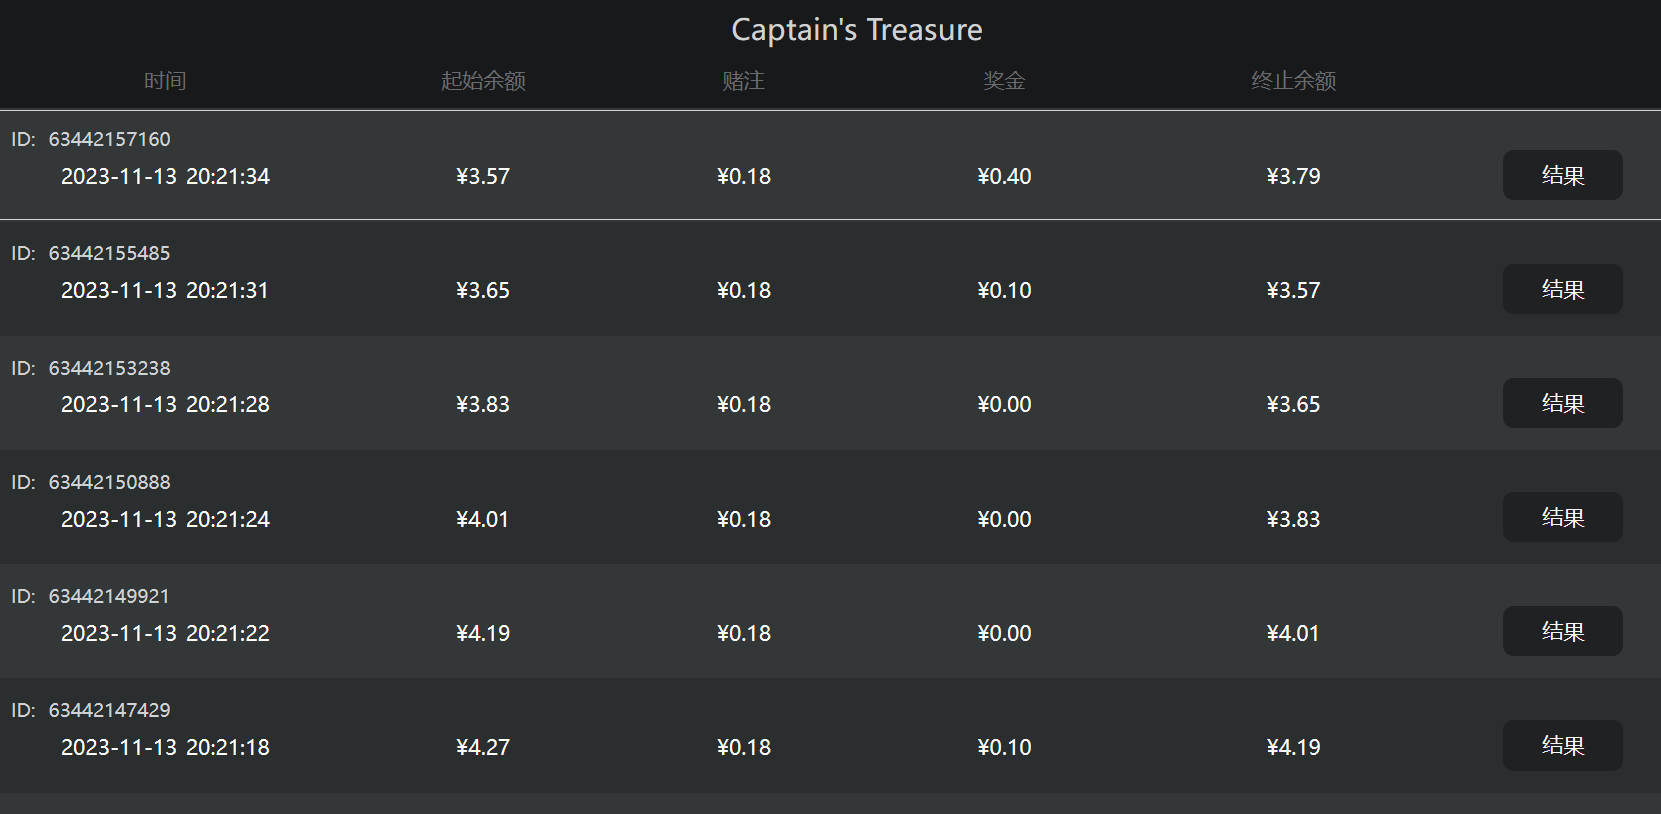View 结果 for the 20:21:28 record
1661x814 pixels.
pyautogui.click(x=1562, y=403)
